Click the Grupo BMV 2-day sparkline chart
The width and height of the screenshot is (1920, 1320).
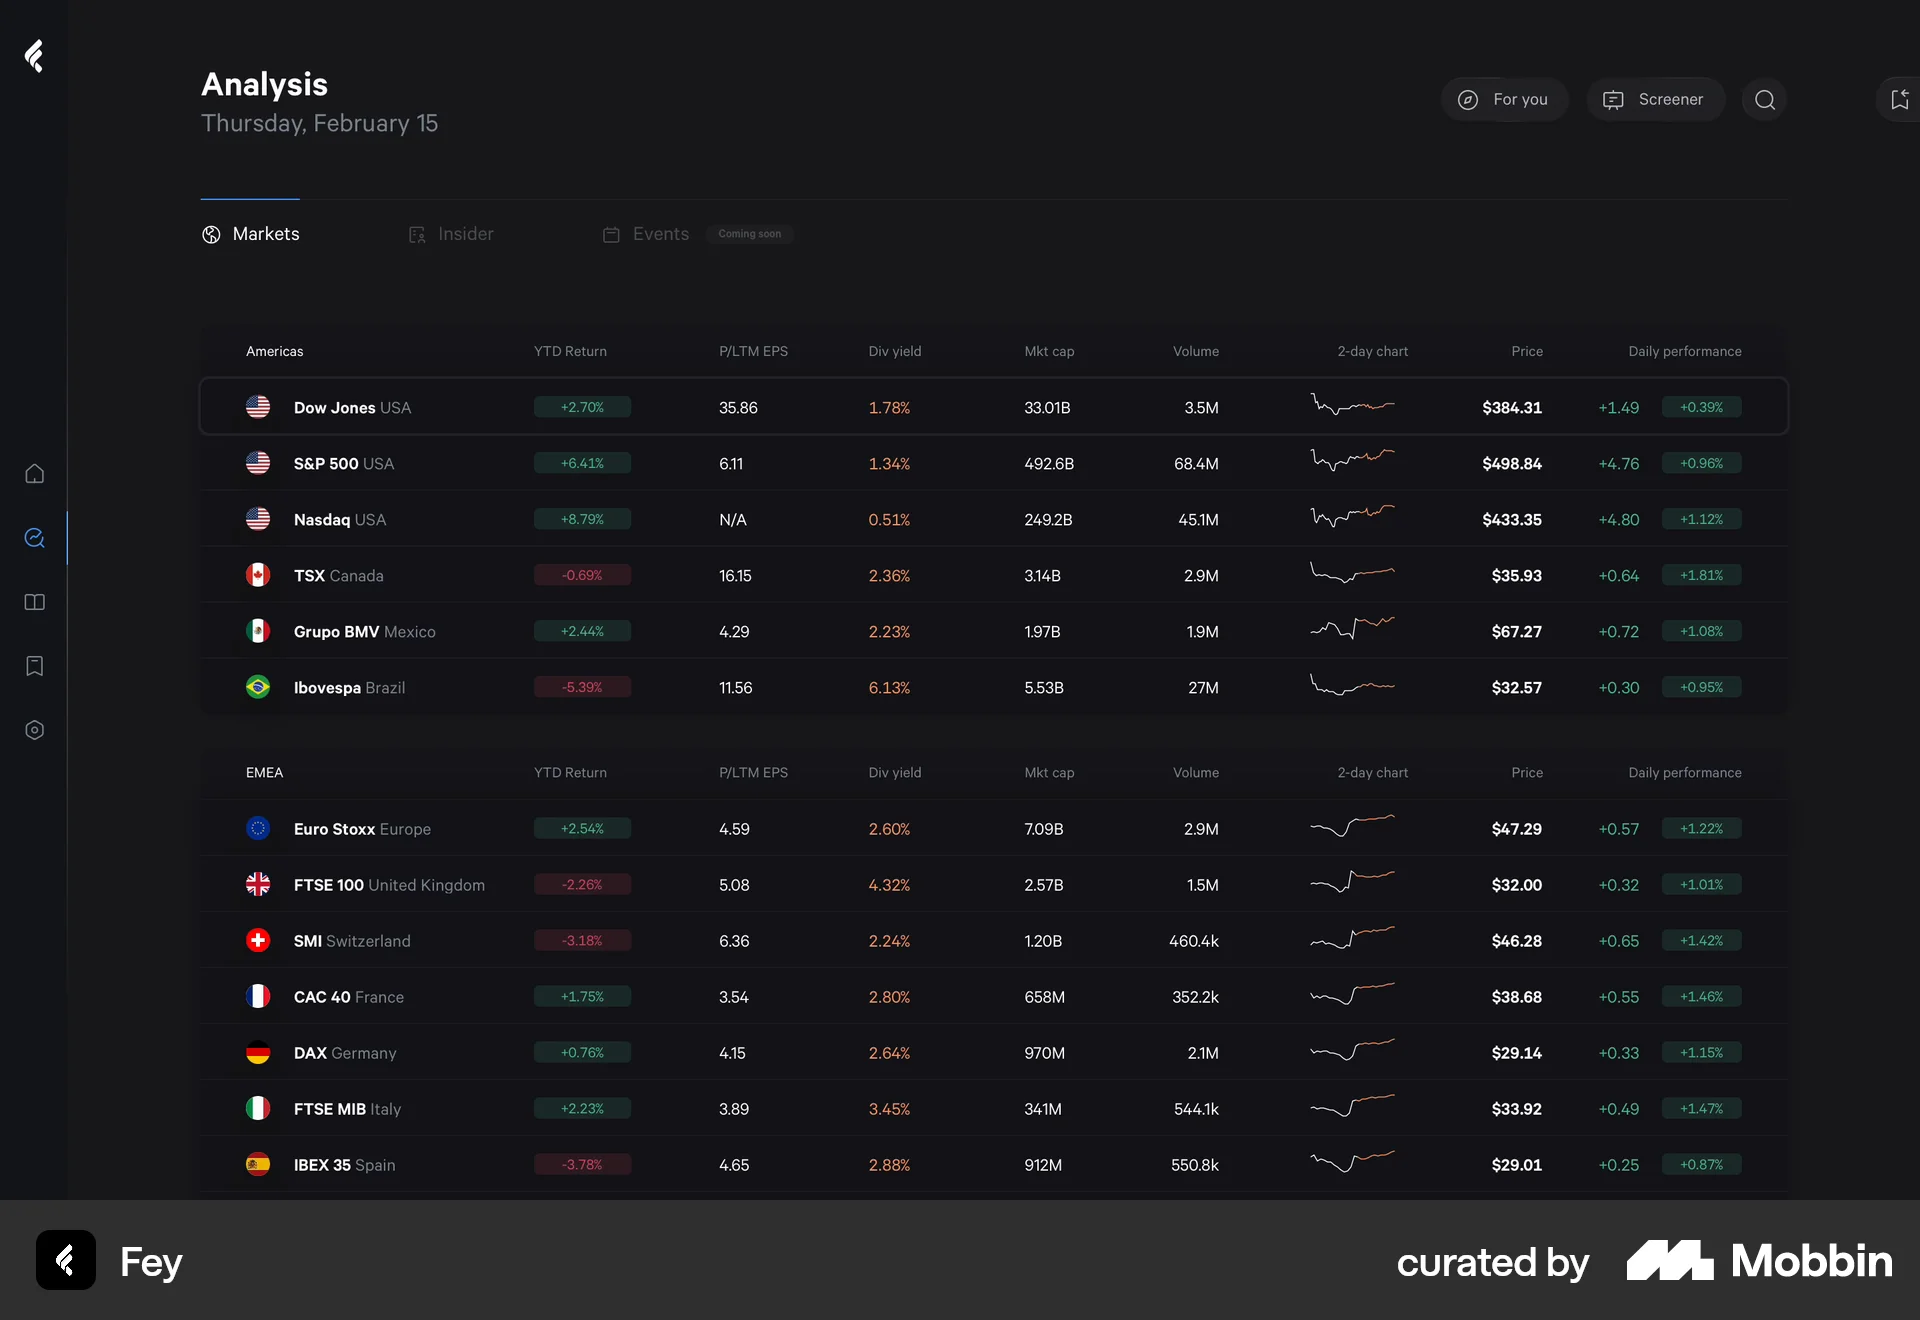click(1352, 629)
